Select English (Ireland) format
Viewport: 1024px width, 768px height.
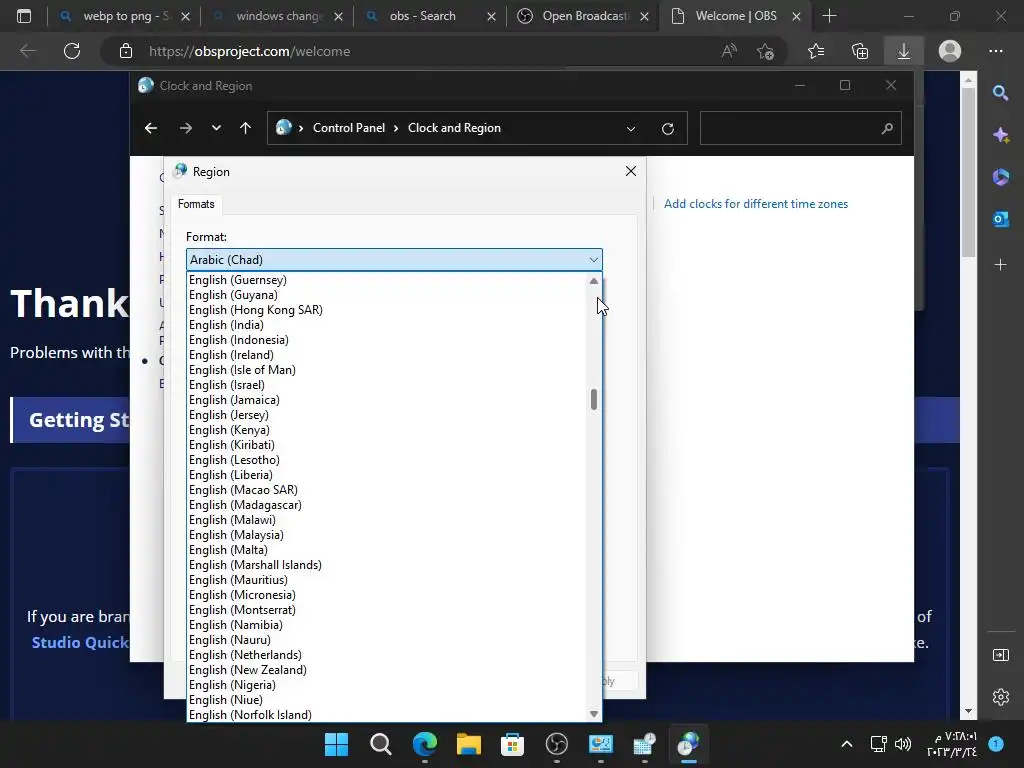[231, 355]
